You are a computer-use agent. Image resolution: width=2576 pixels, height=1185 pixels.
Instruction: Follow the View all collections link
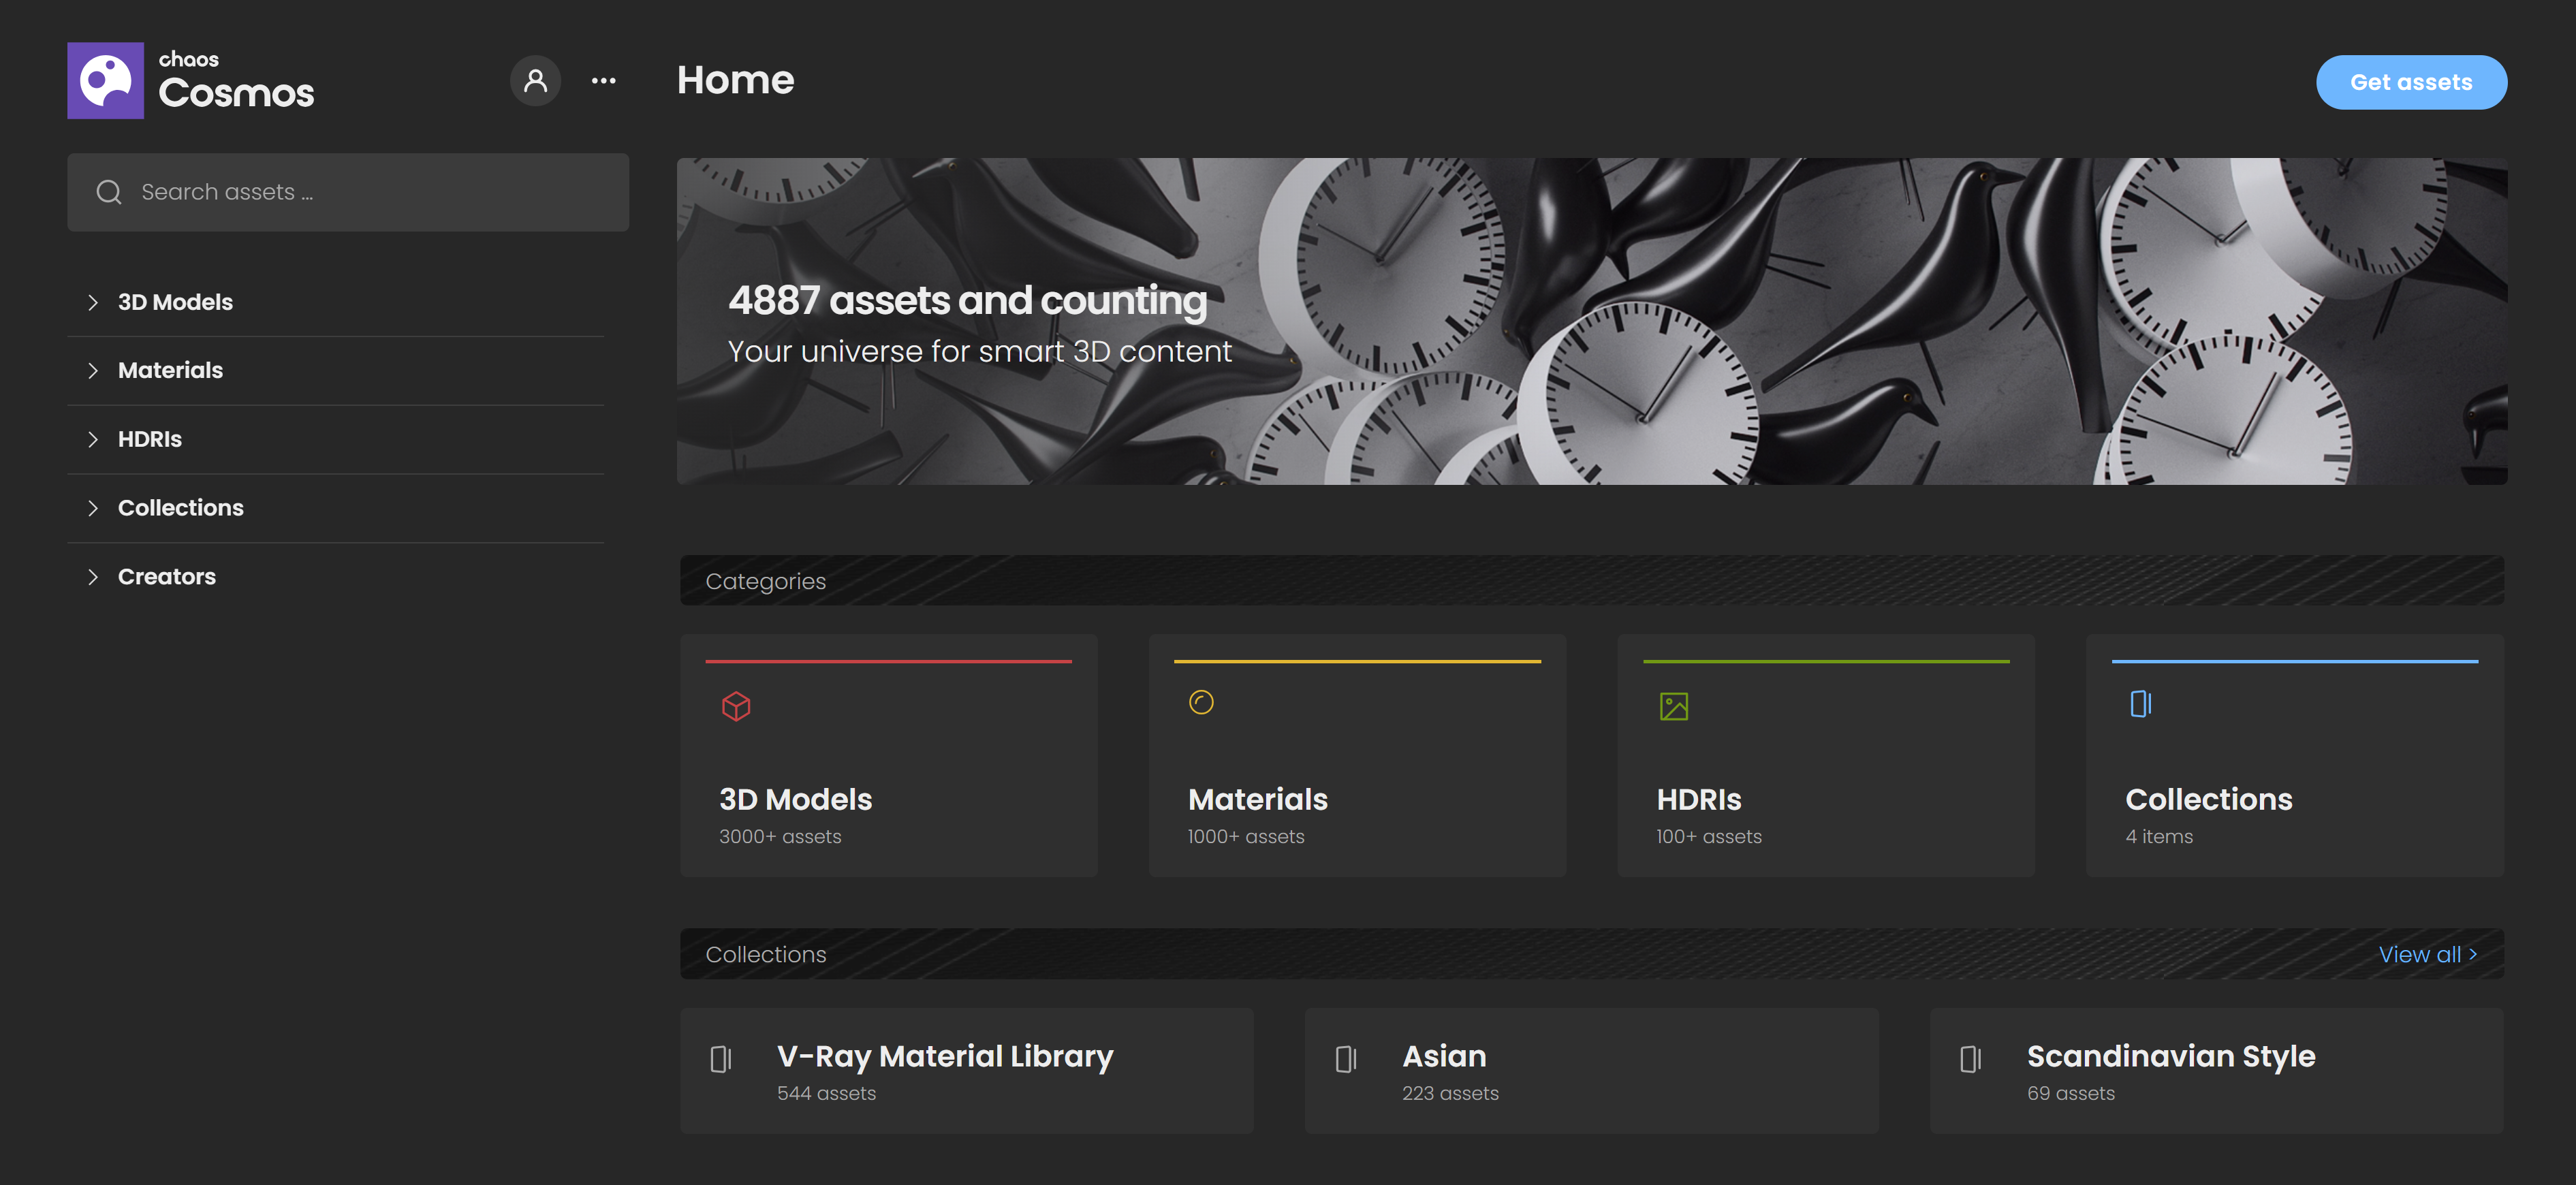point(2428,955)
